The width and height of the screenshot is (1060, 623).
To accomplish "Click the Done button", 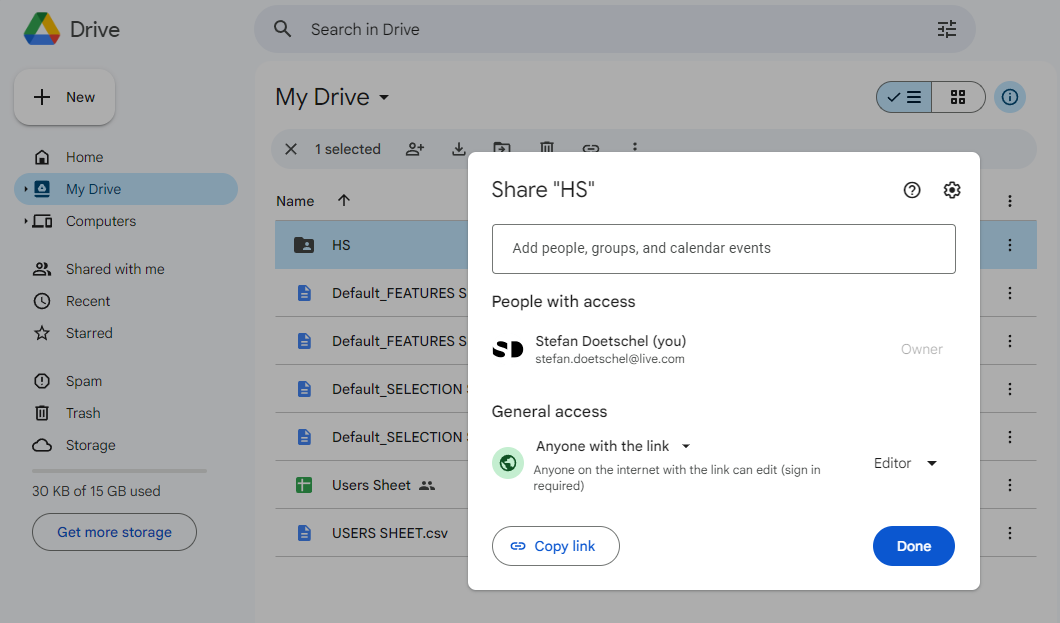I will [913, 546].
